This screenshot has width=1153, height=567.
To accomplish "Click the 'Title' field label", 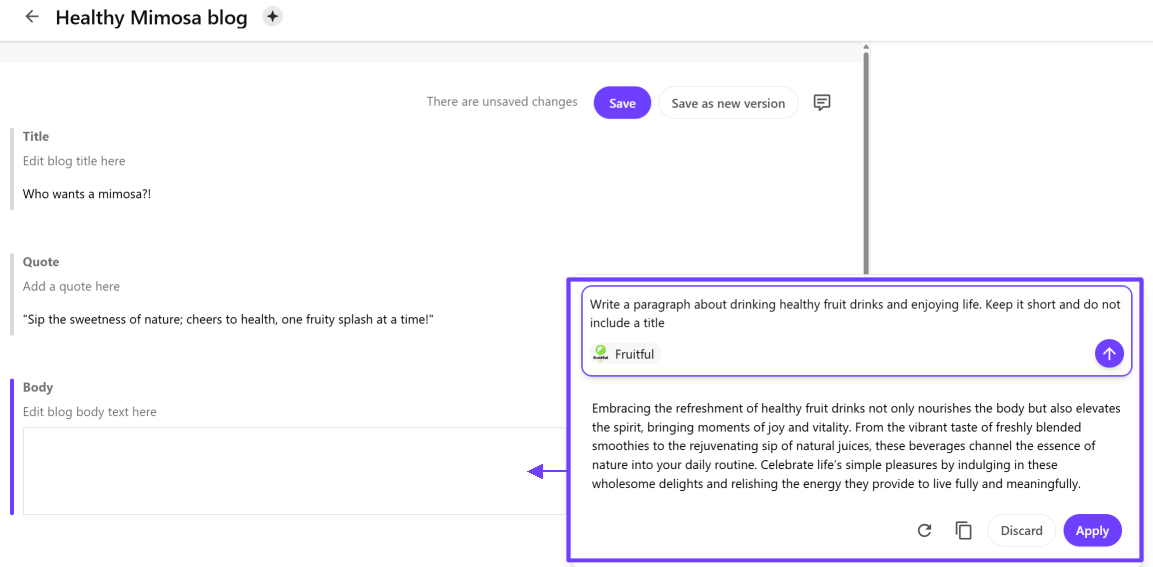I will point(36,136).
